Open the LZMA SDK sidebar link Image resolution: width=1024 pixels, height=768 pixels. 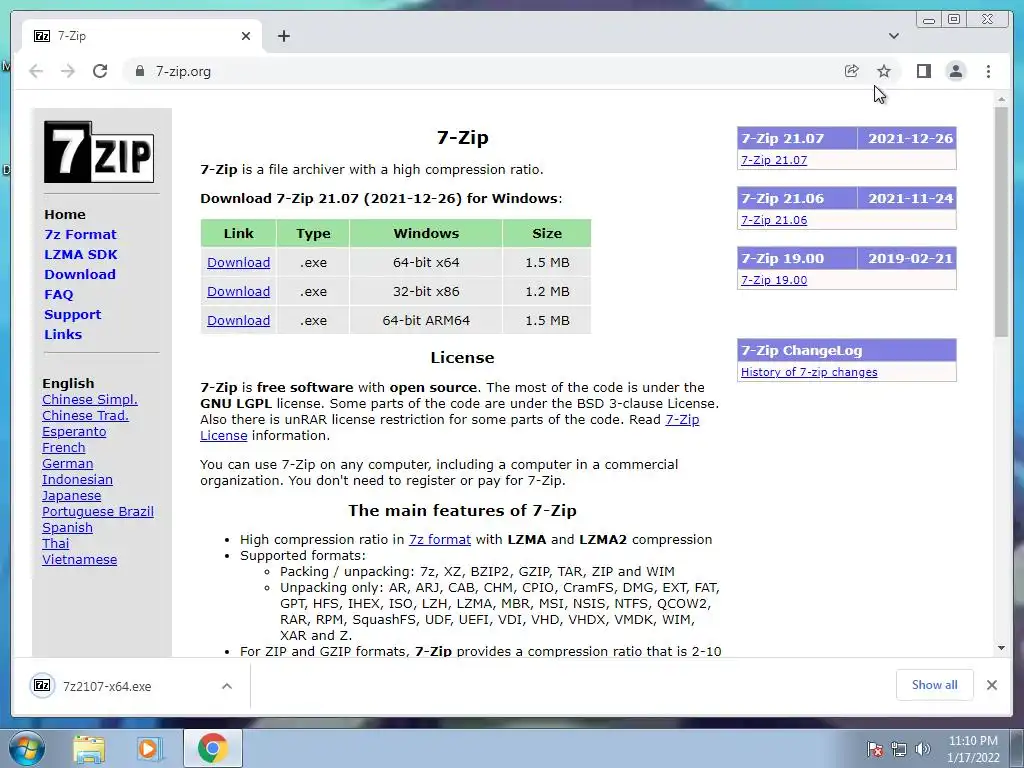(x=81, y=255)
